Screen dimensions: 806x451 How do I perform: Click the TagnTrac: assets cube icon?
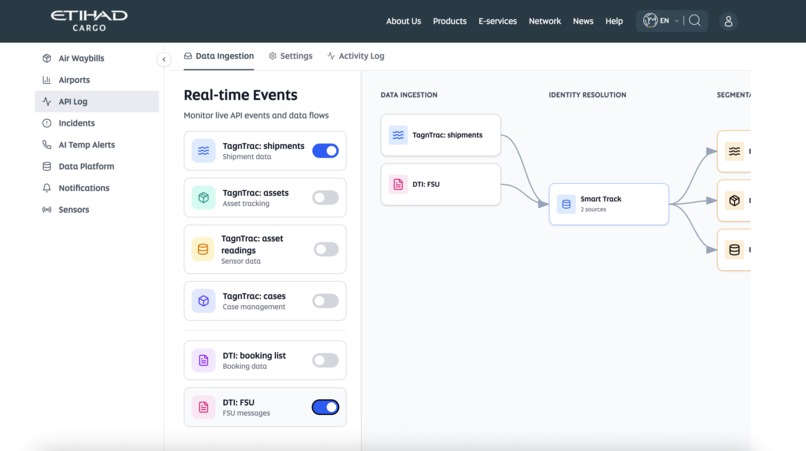[204, 197]
